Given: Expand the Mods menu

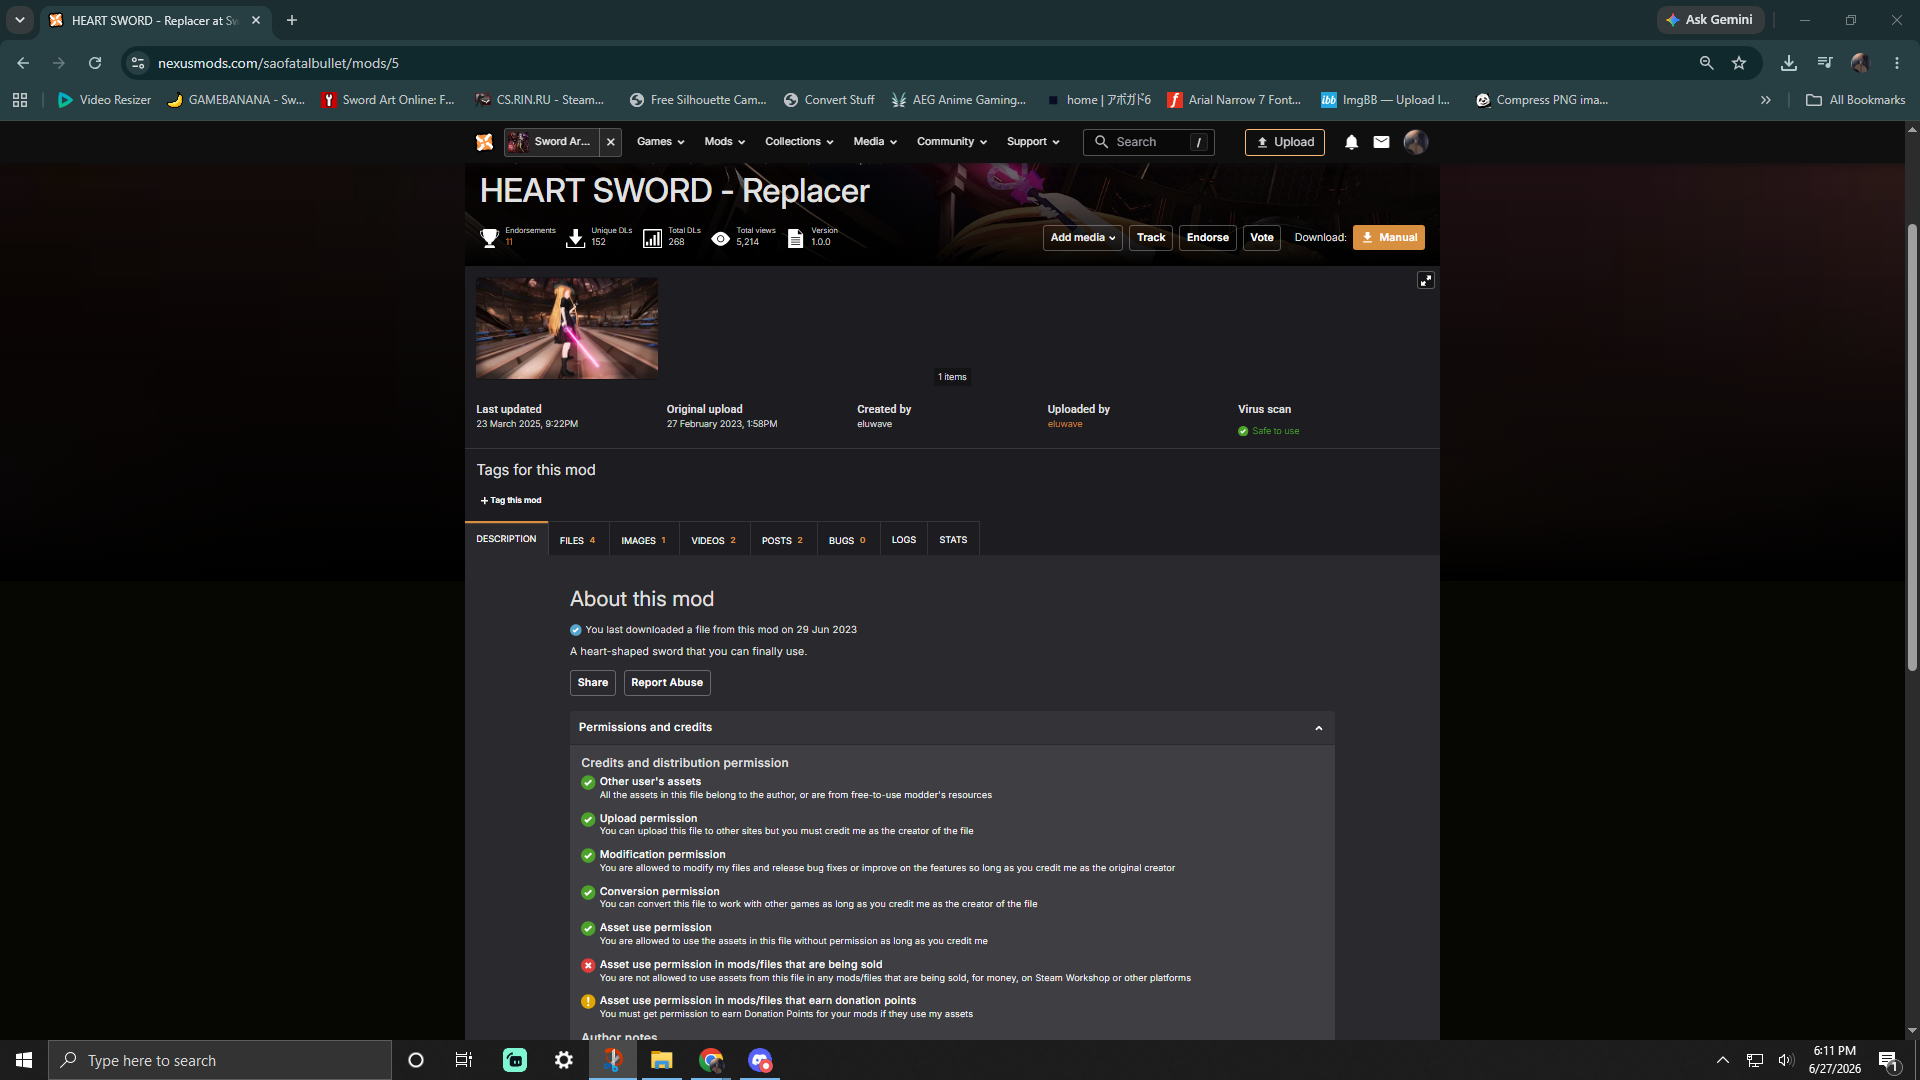Looking at the screenshot, I should tap(724, 142).
